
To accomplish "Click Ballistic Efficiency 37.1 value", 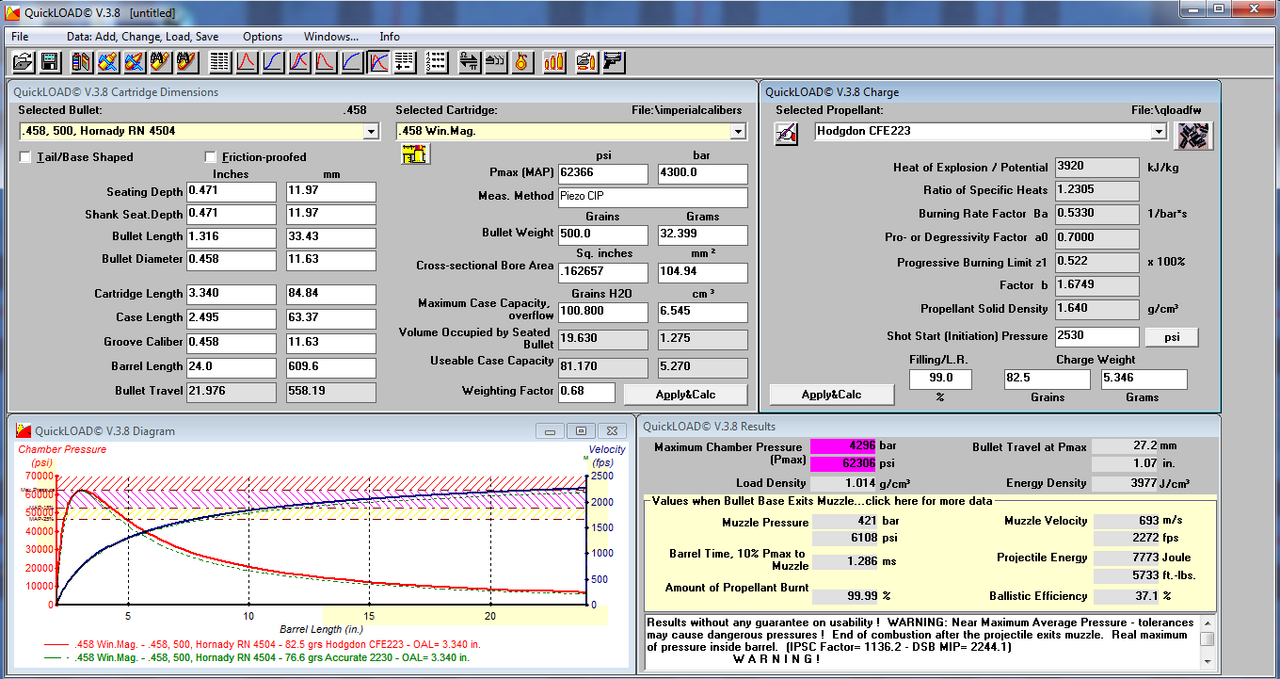I will [1128, 596].
